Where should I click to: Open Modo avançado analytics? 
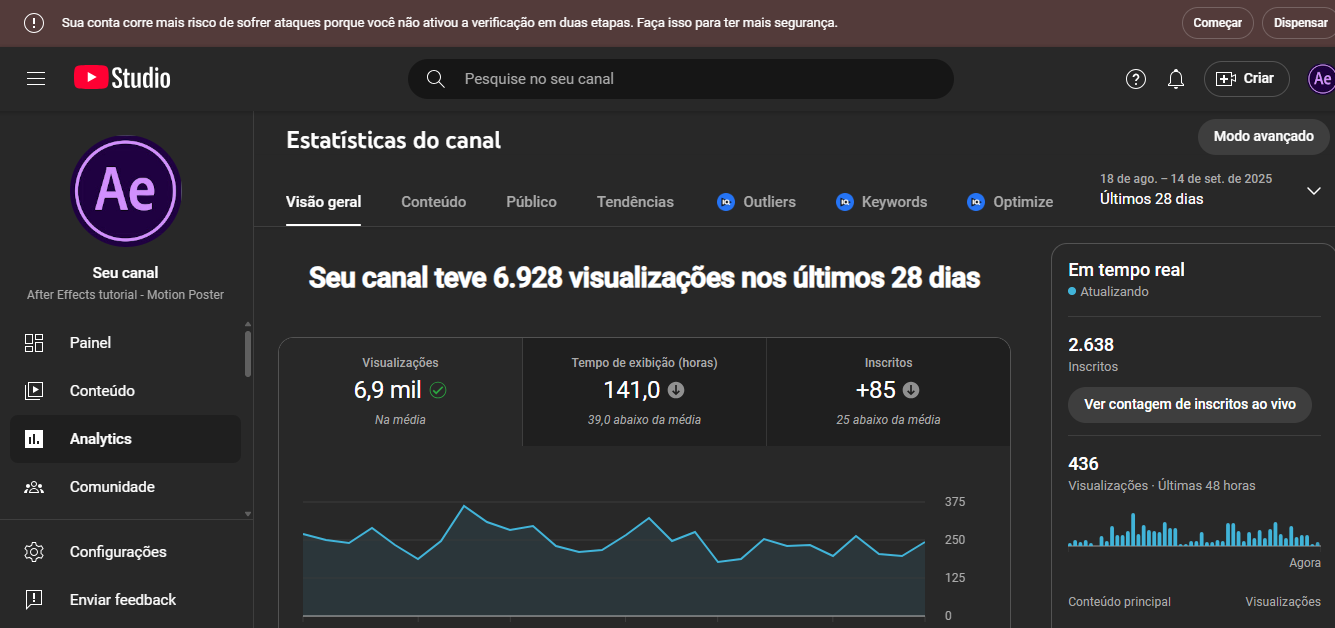click(x=1263, y=137)
